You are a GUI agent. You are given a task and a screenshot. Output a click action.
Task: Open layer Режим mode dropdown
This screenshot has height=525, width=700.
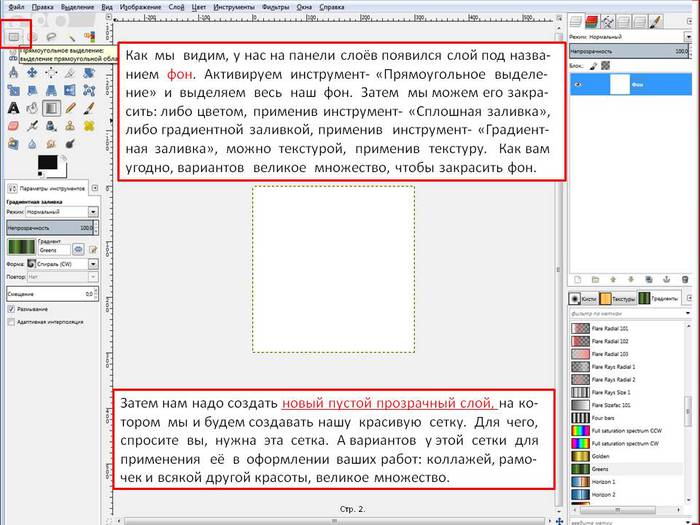coord(688,37)
